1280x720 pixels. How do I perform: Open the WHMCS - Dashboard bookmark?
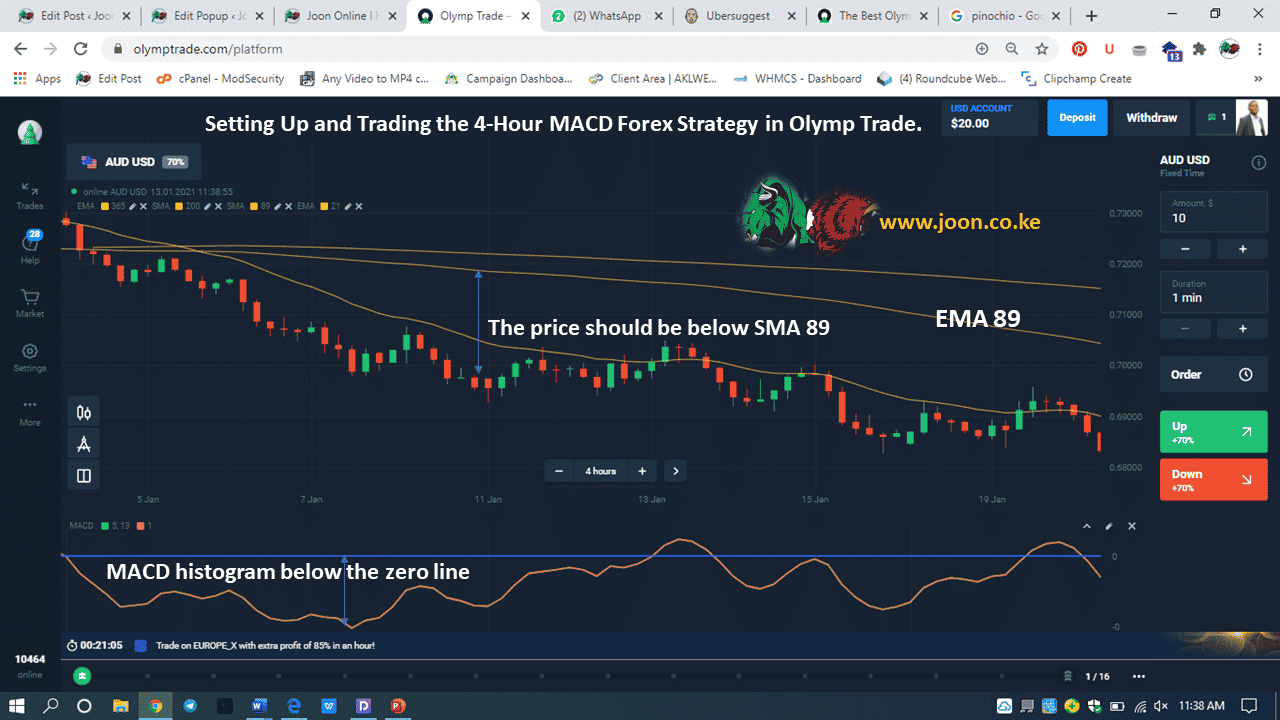(797, 78)
